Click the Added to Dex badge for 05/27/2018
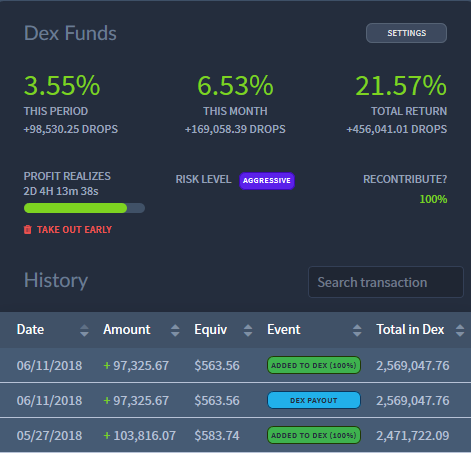 [314, 435]
